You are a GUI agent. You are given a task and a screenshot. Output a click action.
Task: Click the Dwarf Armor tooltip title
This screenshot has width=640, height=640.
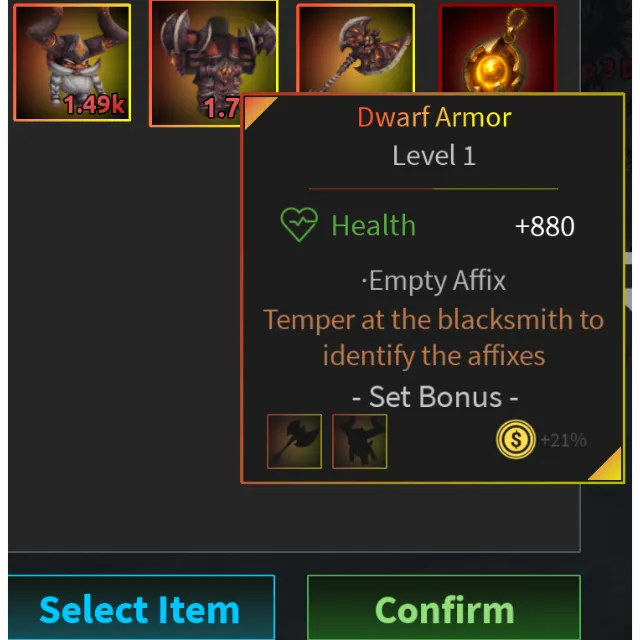click(x=434, y=118)
